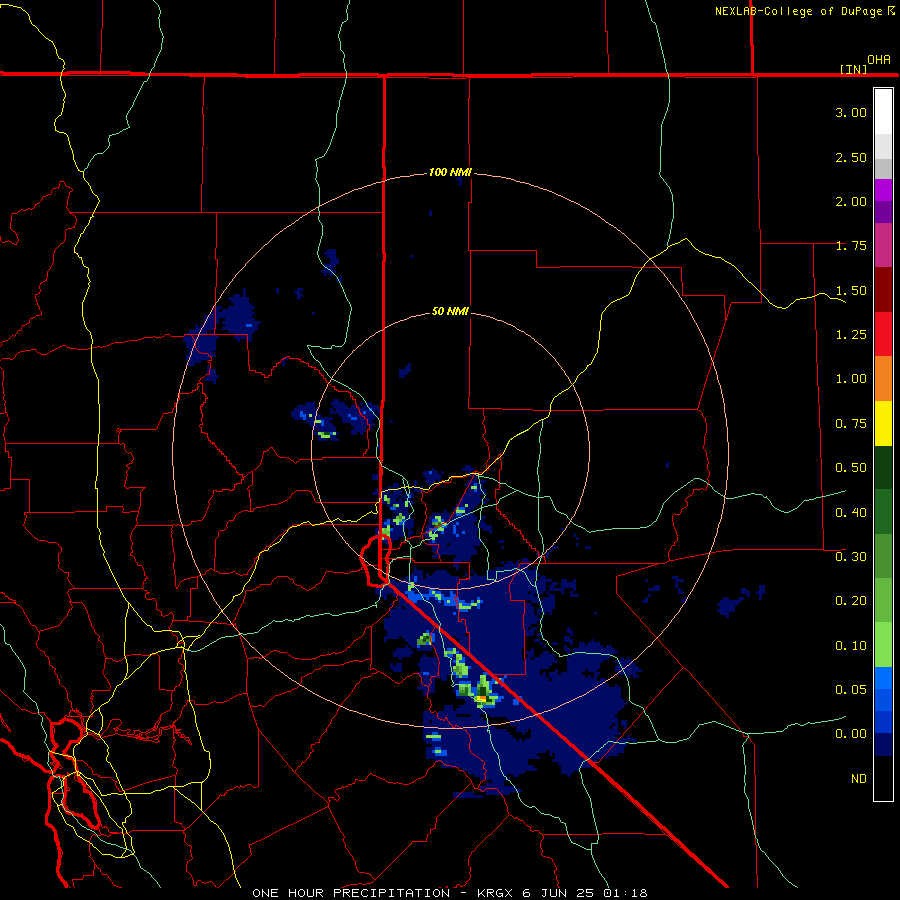Click the 01:18 time stamp
This screenshot has width=900, height=900.
(x=626, y=893)
